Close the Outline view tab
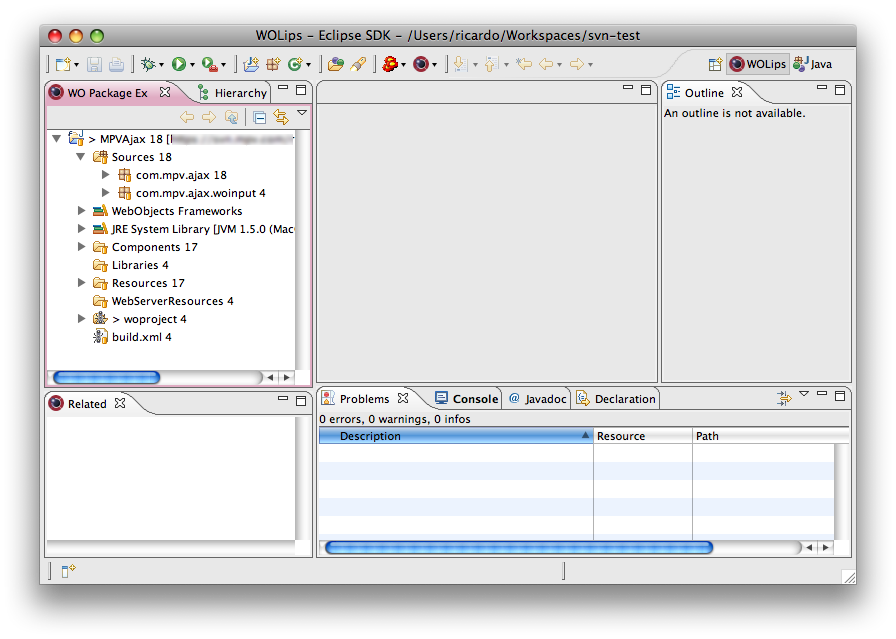This screenshot has height=639, width=896. (x=737, y=92)
